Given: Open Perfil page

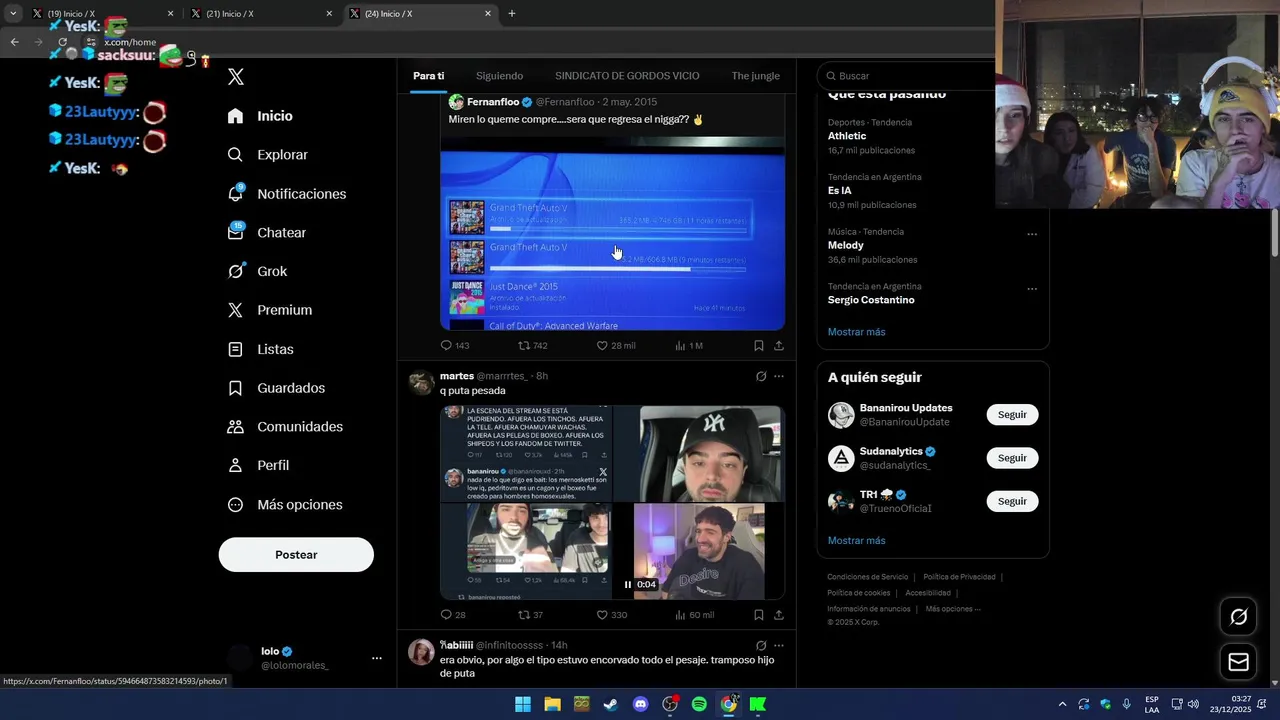Looking at the screenshot, I should [259, 465].
